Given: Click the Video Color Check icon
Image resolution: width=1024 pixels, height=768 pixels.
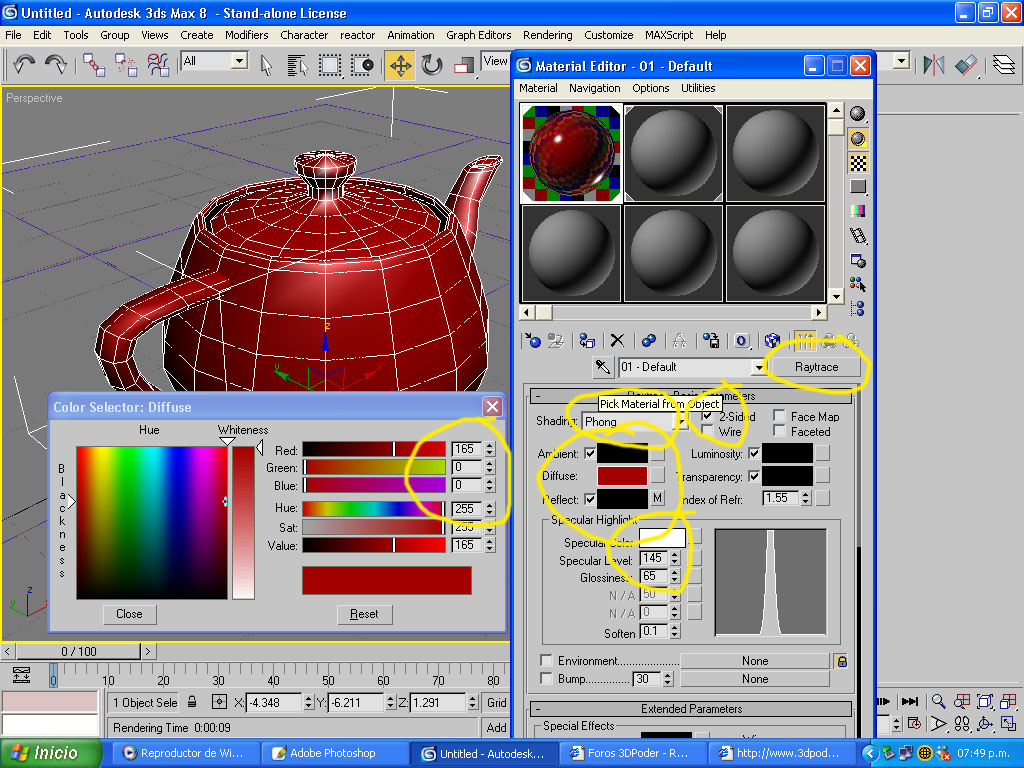Looking at the screenshot, I should pyautogui.click(x=857, y=211).
